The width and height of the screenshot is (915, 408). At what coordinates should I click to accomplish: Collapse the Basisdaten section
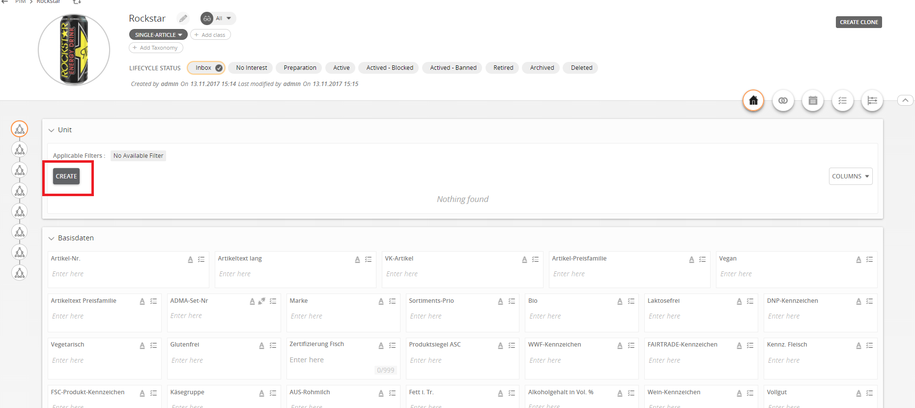tap(51, 238)
